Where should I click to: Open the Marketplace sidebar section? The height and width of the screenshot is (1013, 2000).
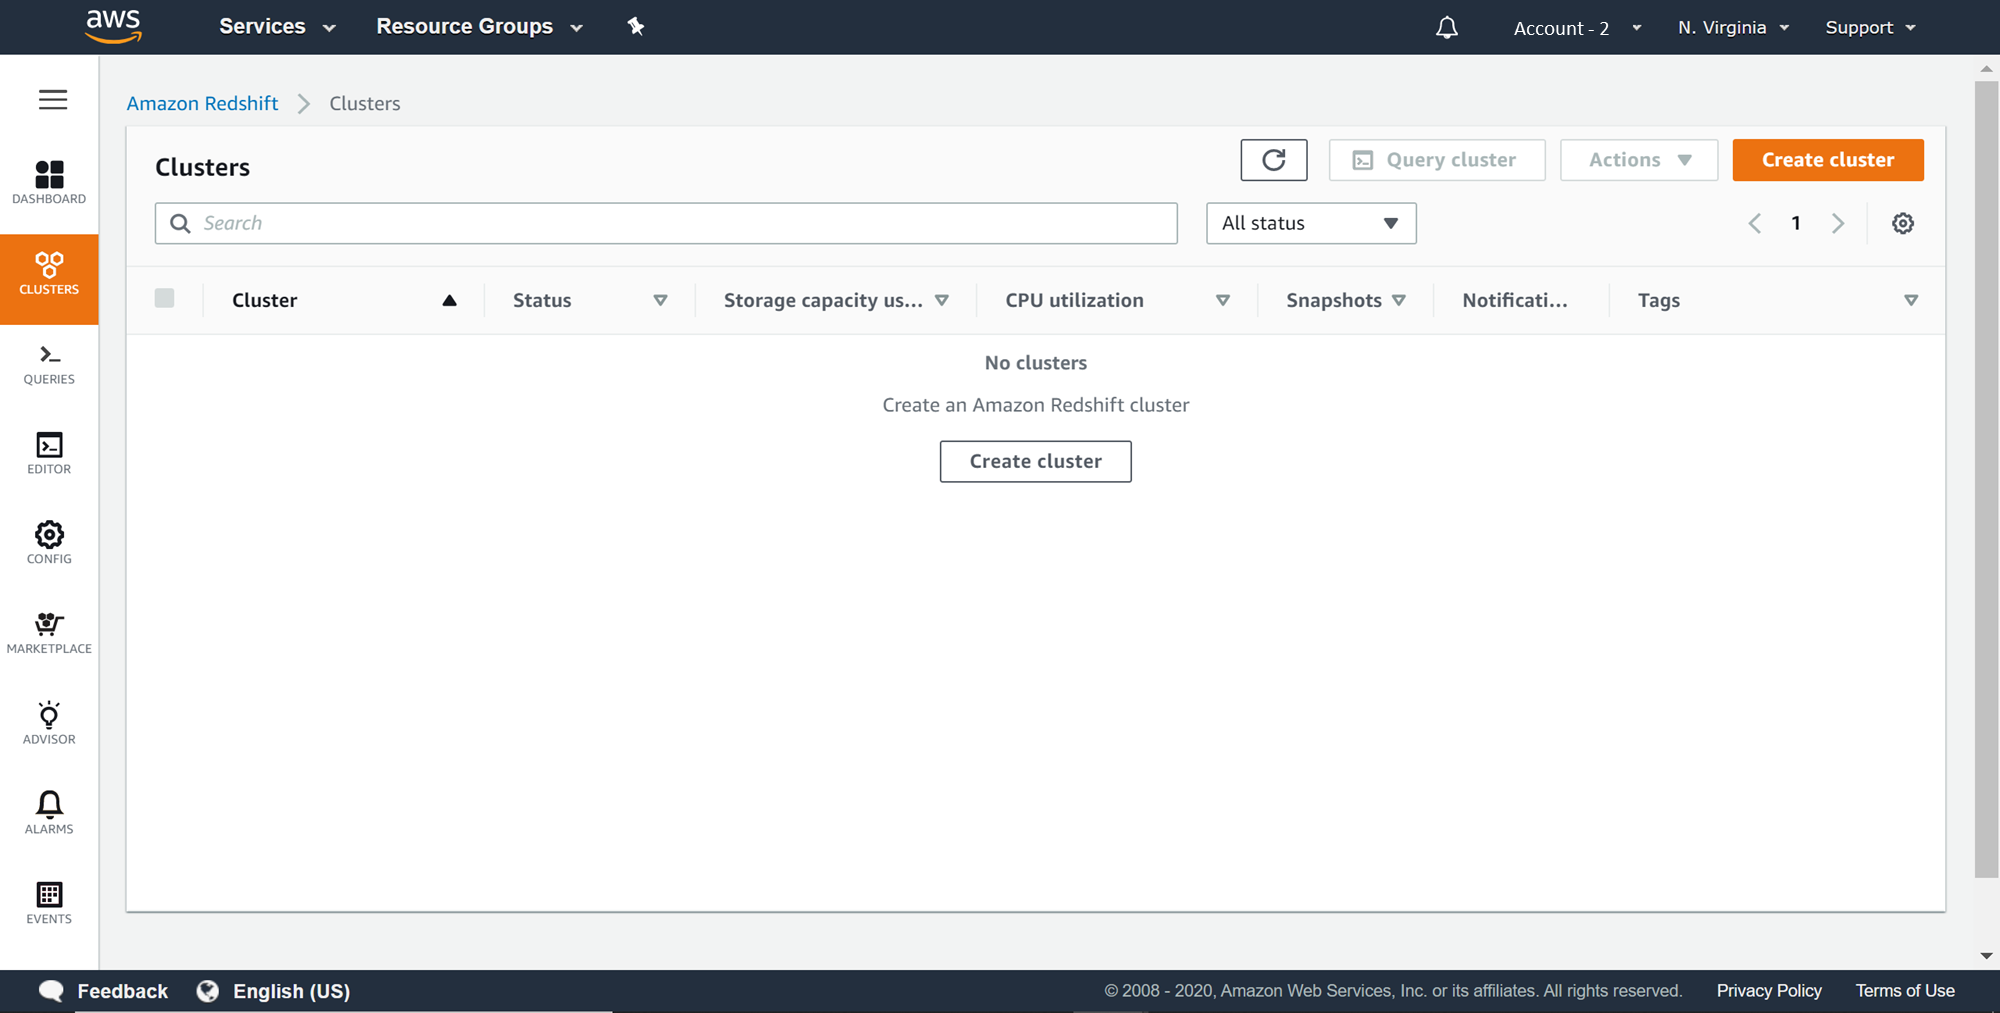(x=49, y=634)
